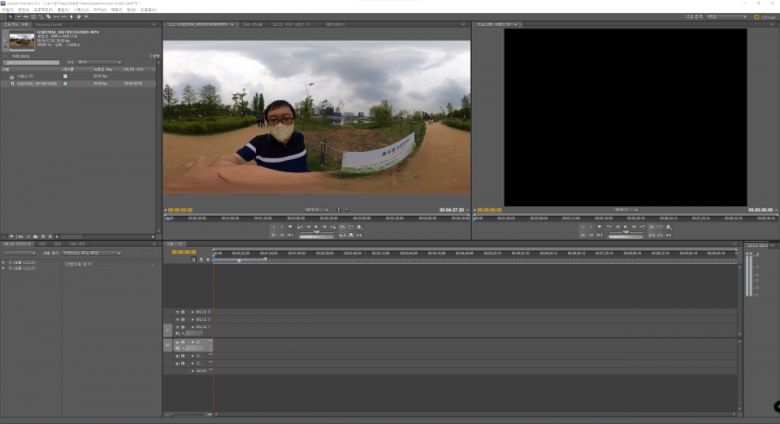The height and width of the screenshot is (424, 780).
Task: Toggle the Snap magnet icon in the timeline
Action: click(195, 260)
